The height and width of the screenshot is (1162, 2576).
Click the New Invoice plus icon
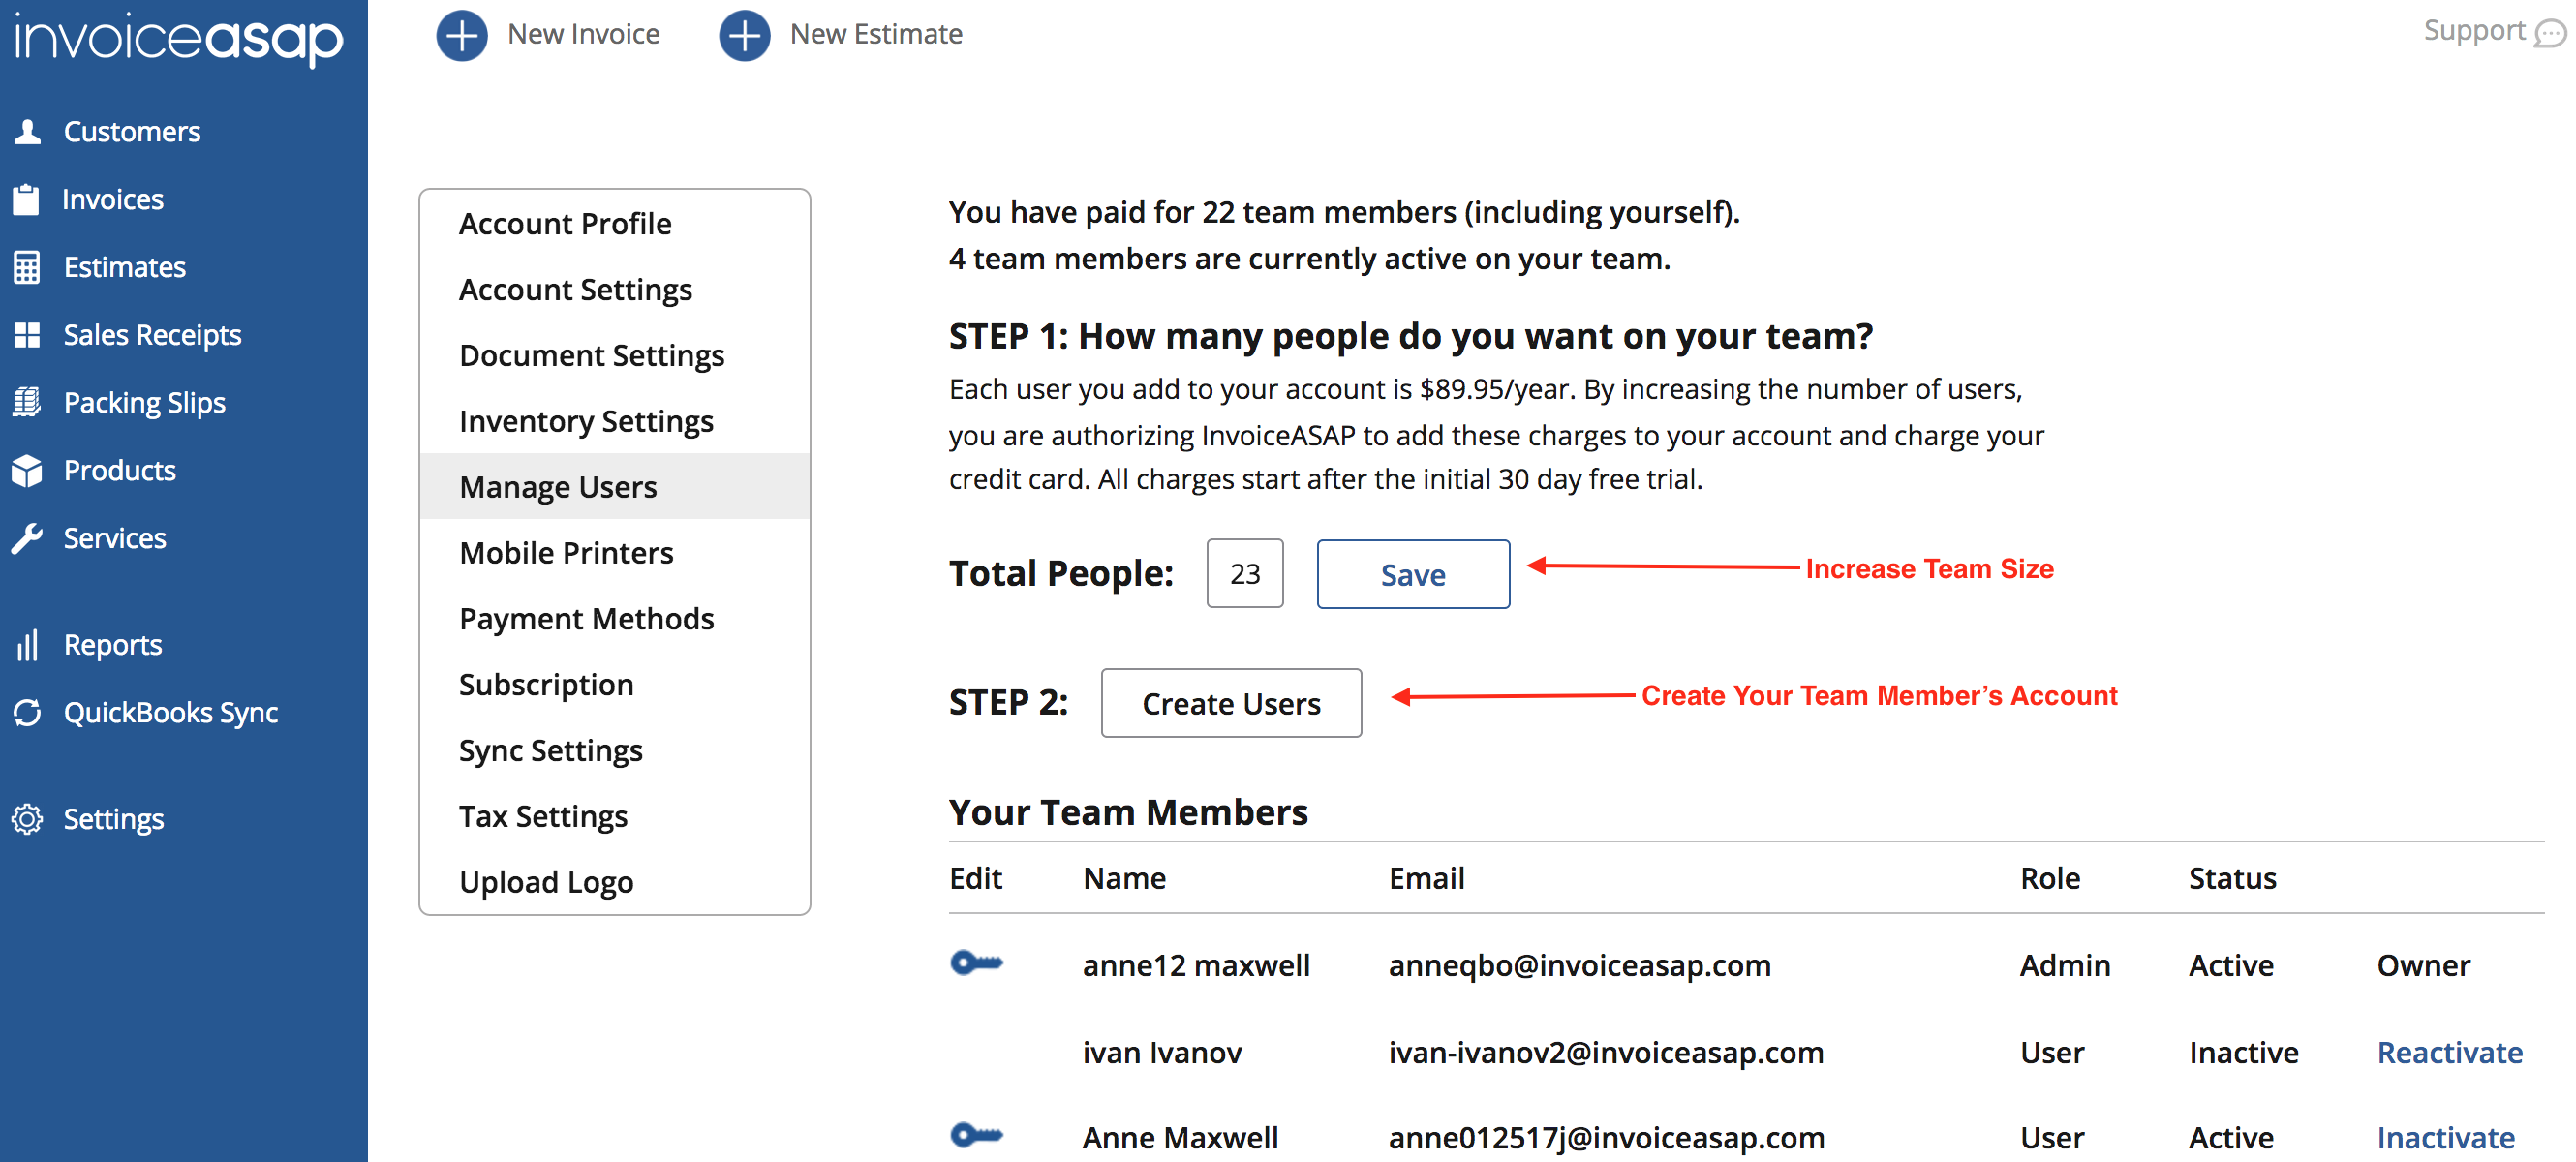(x=461, y=35)
